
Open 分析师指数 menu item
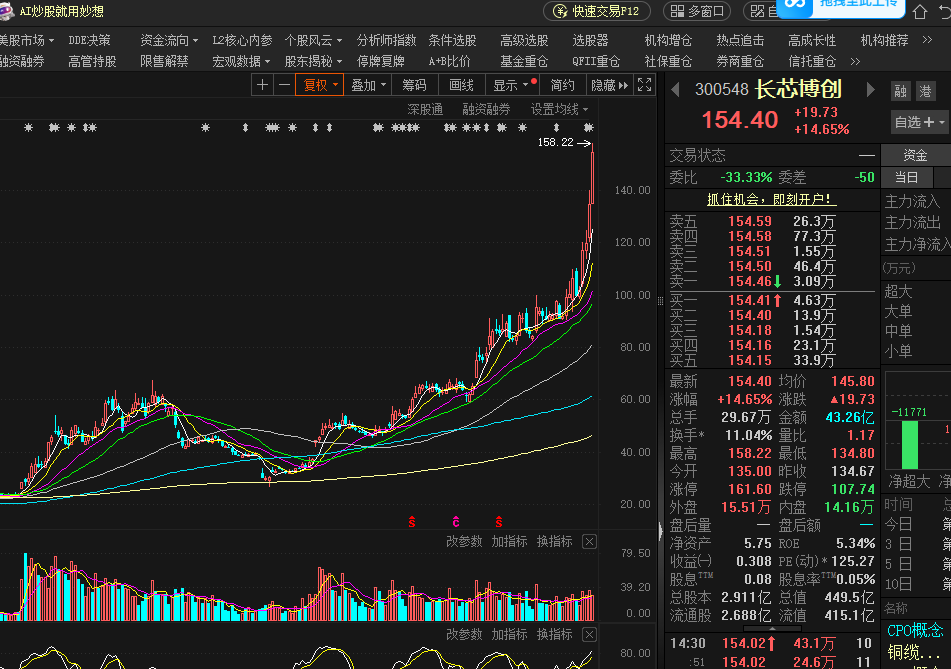point(386,40)
